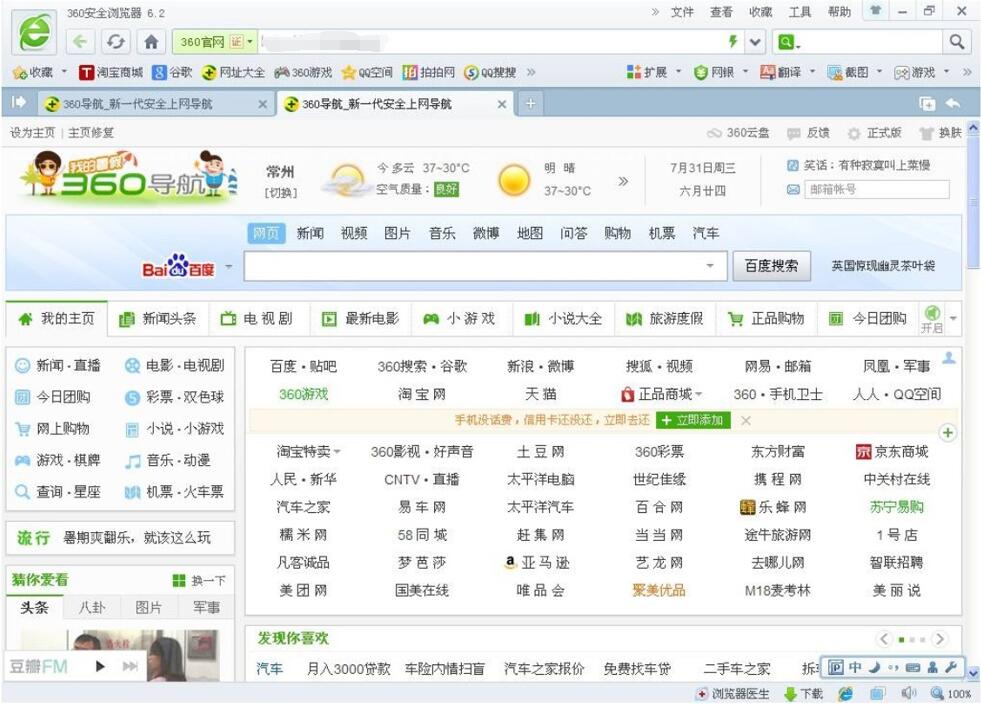Open QQ搜搜 bookmark
Viewport: 981px width, 704px height.
click(x=490, y=73)
